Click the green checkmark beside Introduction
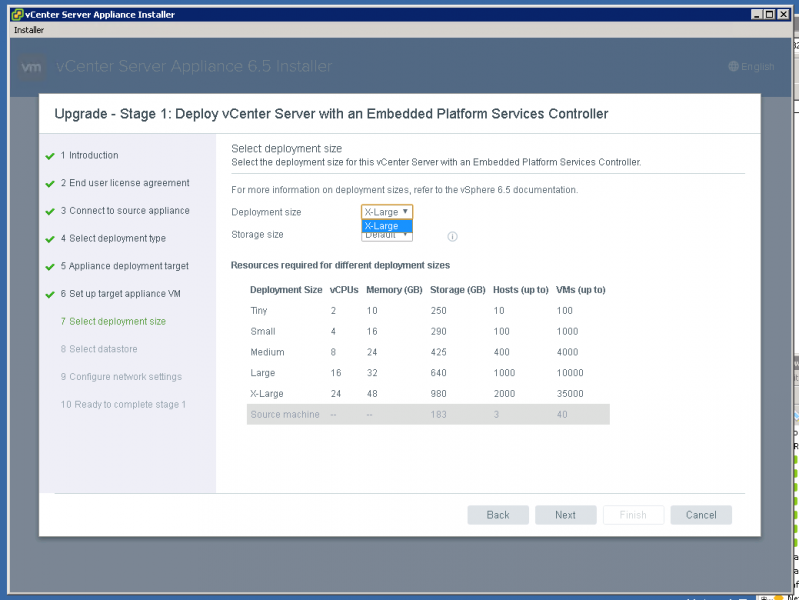 [49, 156]
